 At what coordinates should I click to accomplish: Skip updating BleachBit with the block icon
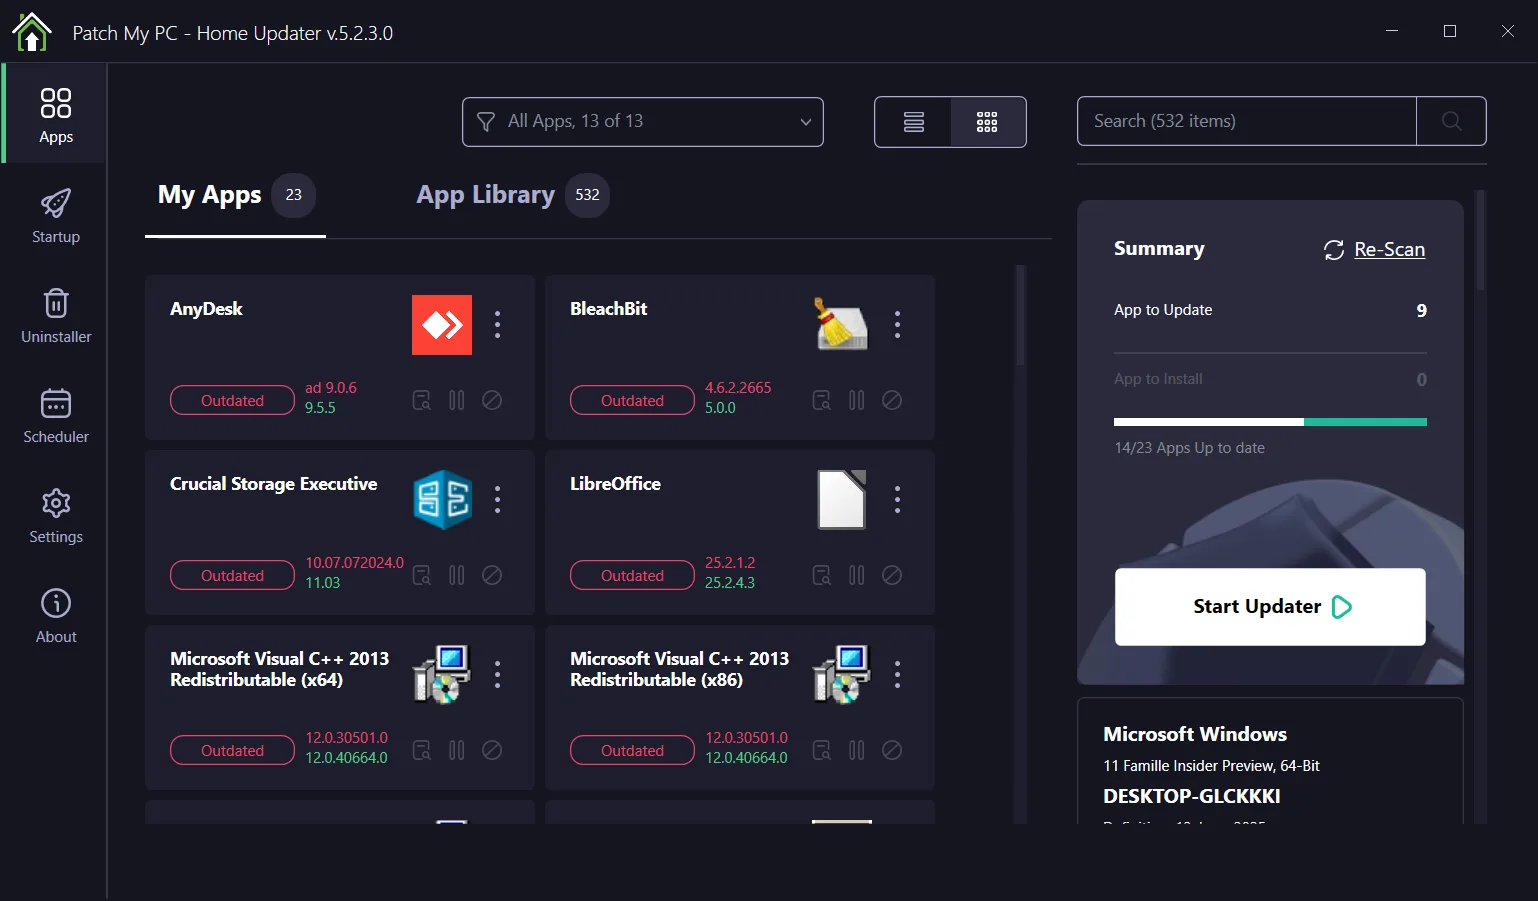coord(892,400)
